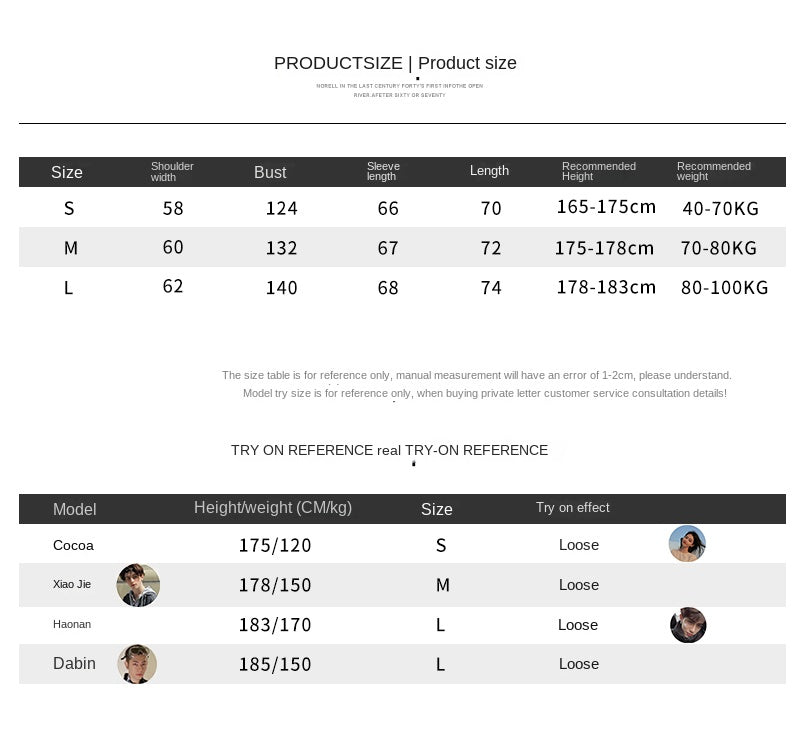Click the Height/weight (CM/kg) column header

click(x=273, y=508)
